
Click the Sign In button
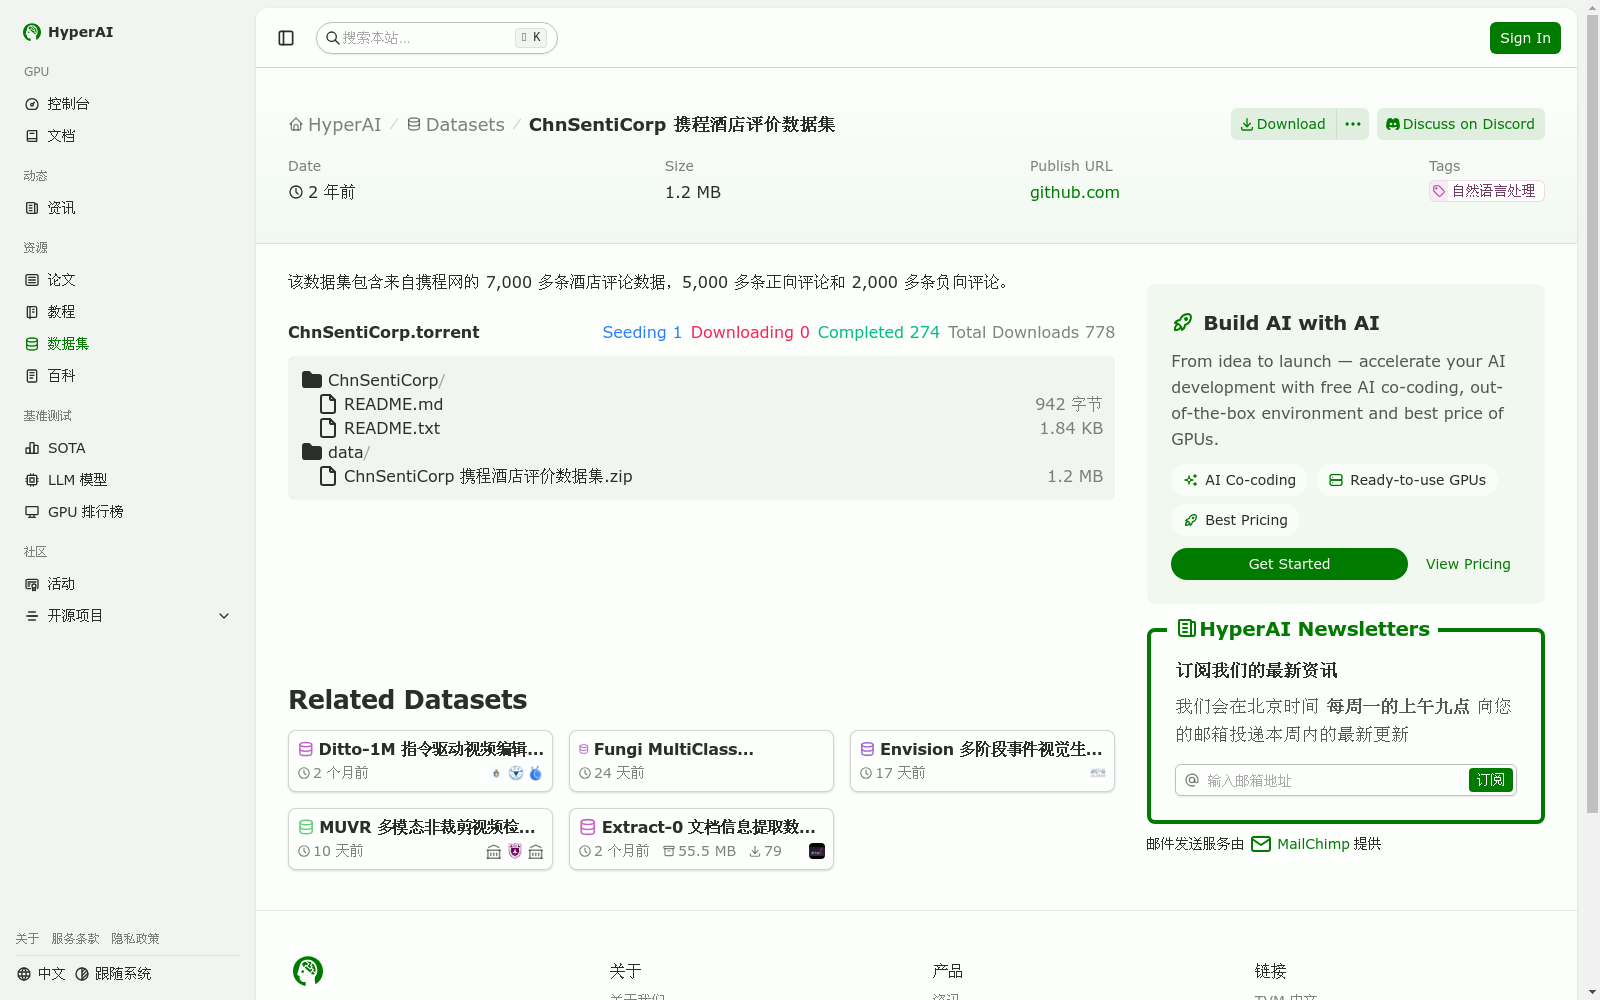[x=1525, y=38]
